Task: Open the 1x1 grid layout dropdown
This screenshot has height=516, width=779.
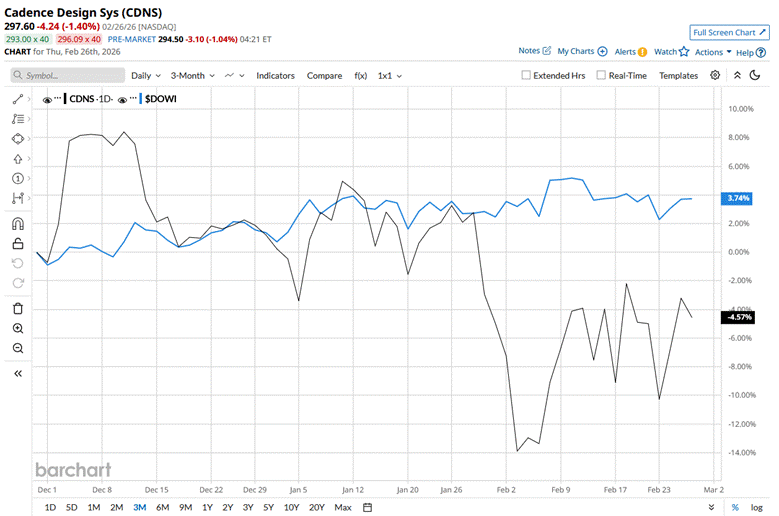Action: (390, 75)
